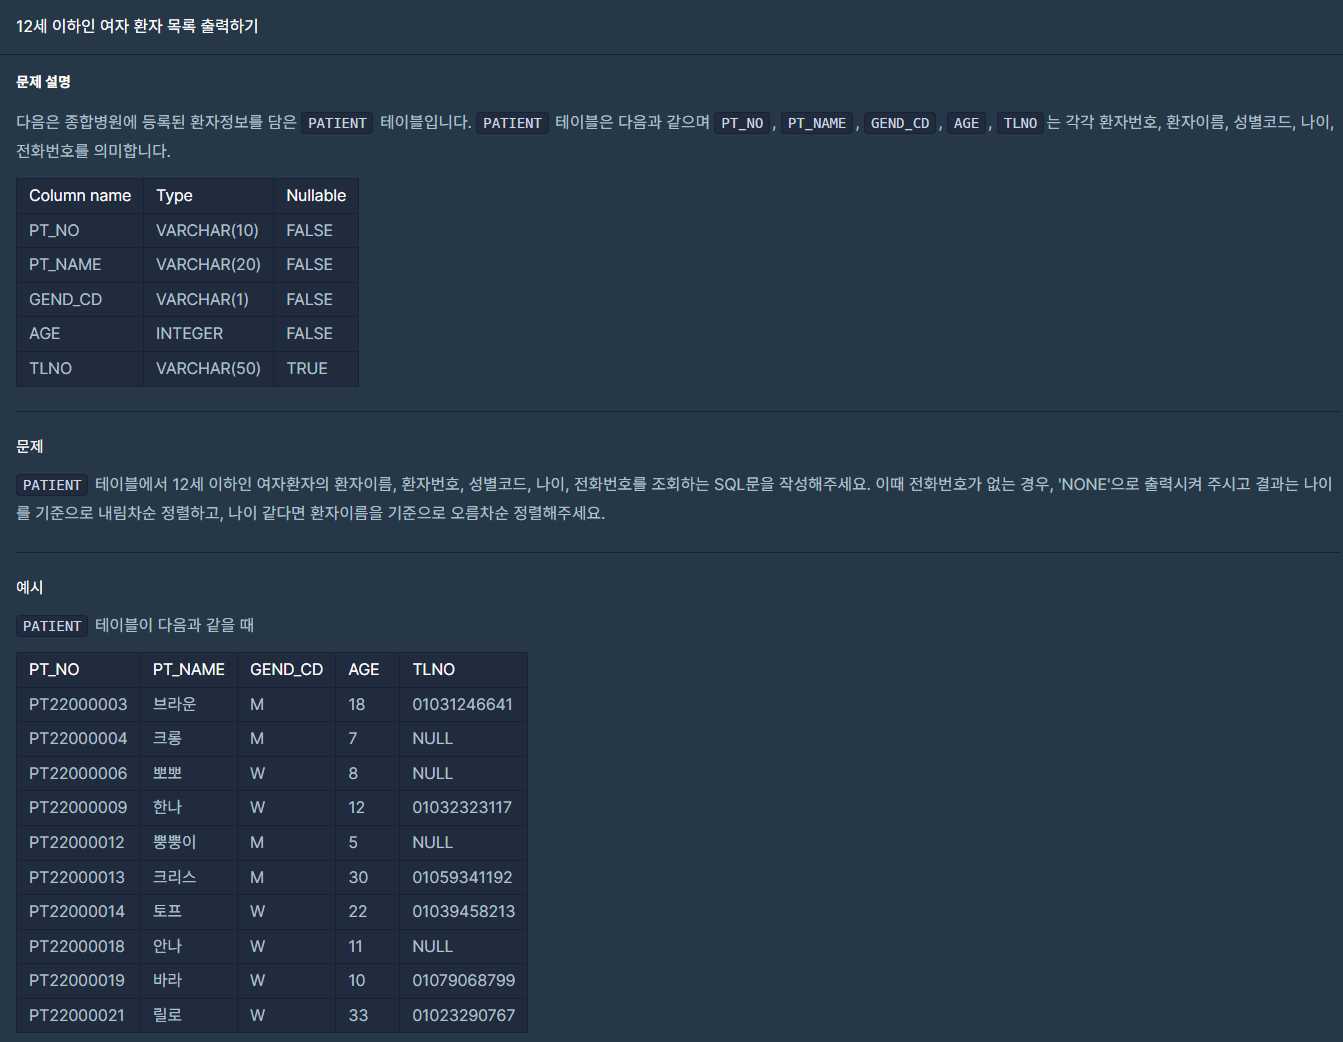
Task: Click the VARCHAR(1) type cell
Action: coord(202,300)
